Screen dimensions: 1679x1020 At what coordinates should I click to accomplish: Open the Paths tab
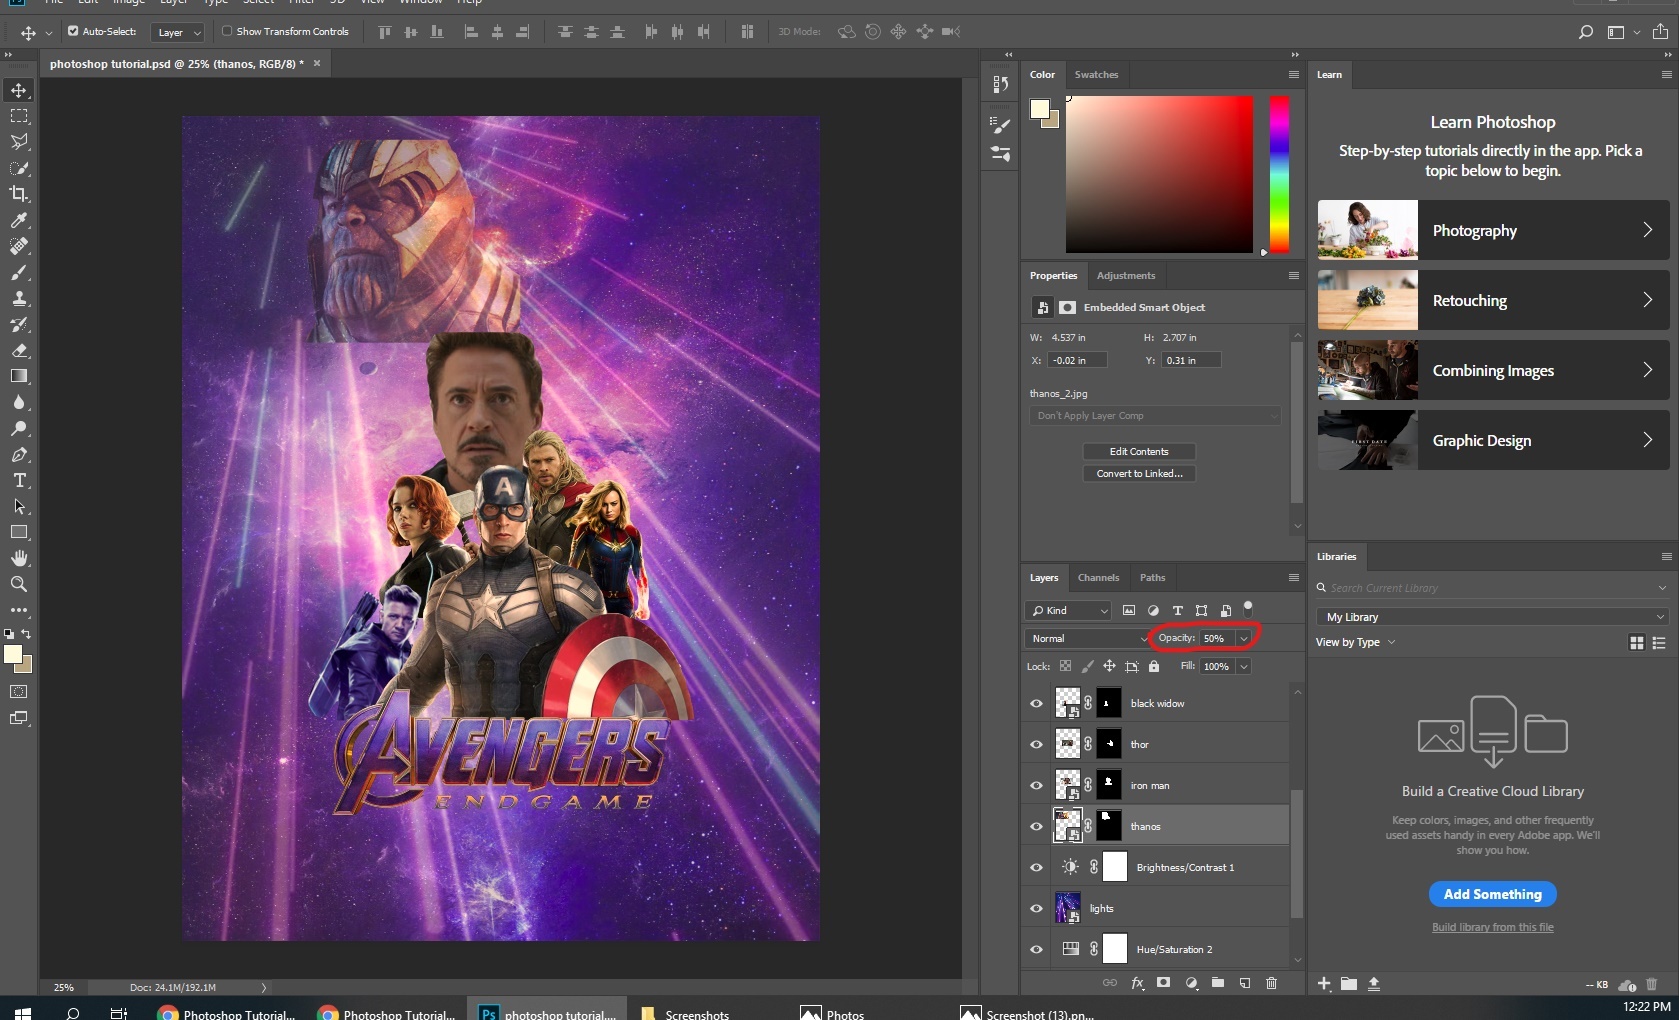1152,577
